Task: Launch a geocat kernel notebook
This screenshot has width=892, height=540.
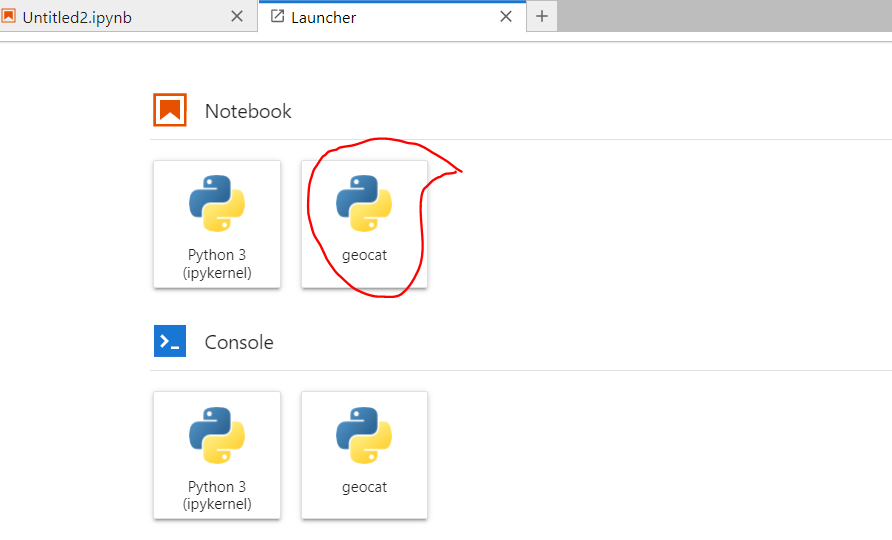Action: pyautogui.click(x=364, y=224)
